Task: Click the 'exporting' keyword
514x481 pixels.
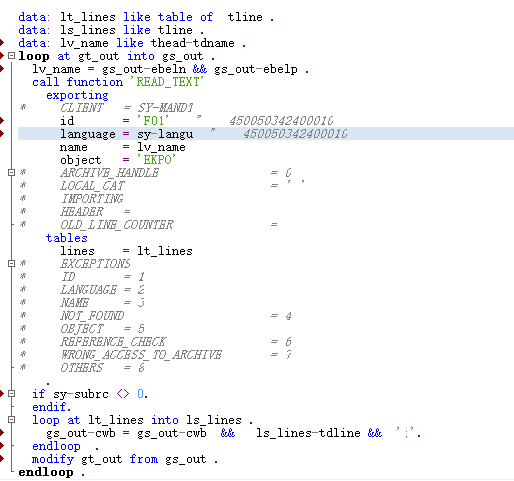Action: pyautogui.click(x=77, y=95)
